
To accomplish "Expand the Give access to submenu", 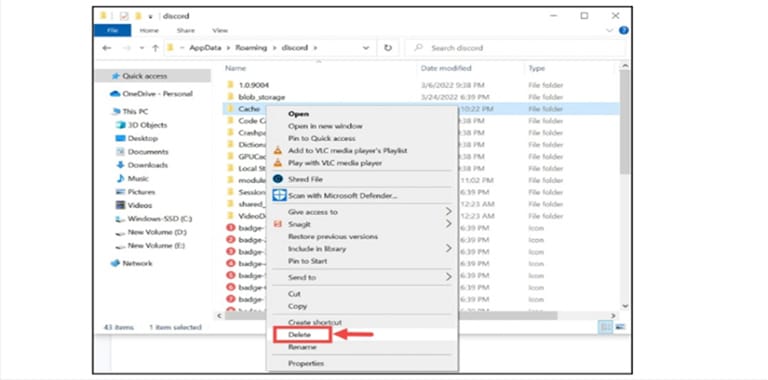I will point(362,212).
